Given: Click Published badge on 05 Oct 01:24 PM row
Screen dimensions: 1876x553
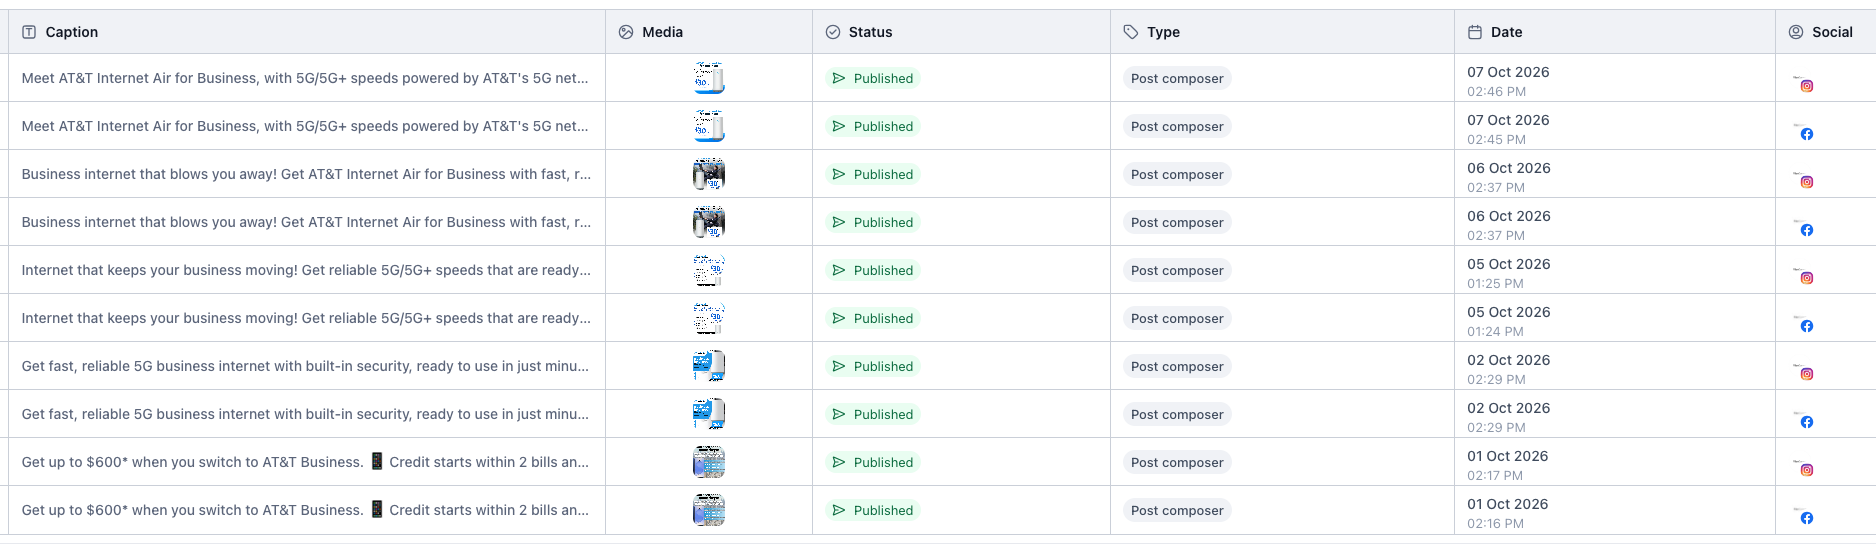Looking at the screenshot, I should [872, 318].
